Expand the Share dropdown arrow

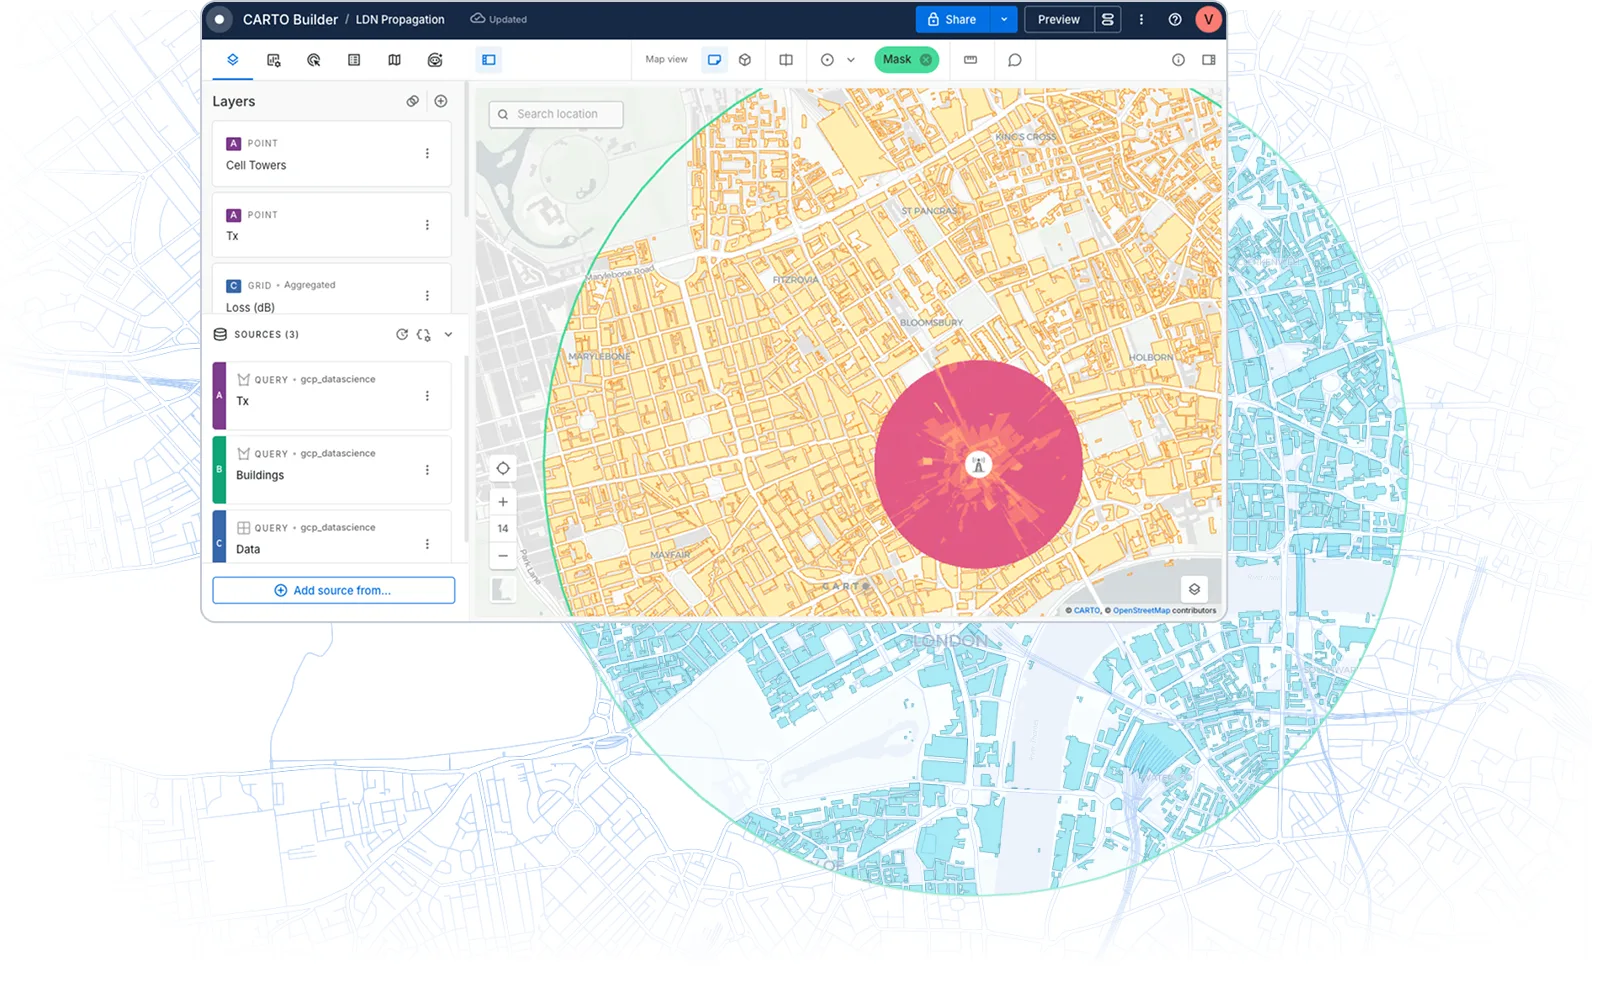(x=1004, y=19)
